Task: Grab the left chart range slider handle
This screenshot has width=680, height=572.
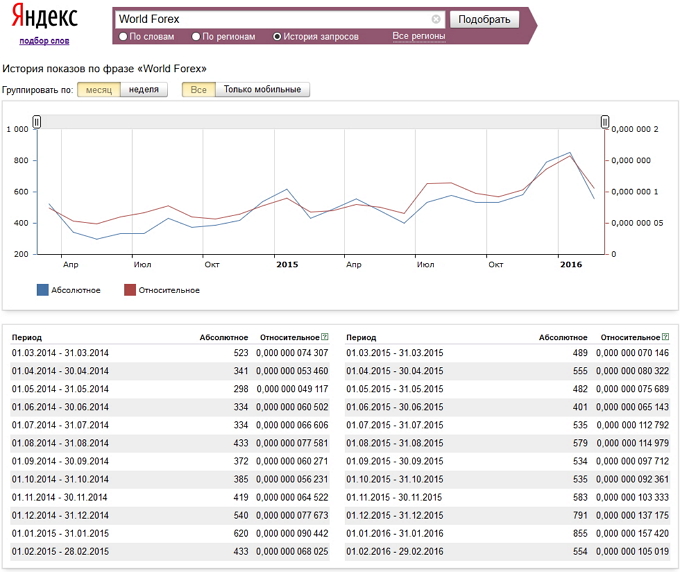Action: 37,122
